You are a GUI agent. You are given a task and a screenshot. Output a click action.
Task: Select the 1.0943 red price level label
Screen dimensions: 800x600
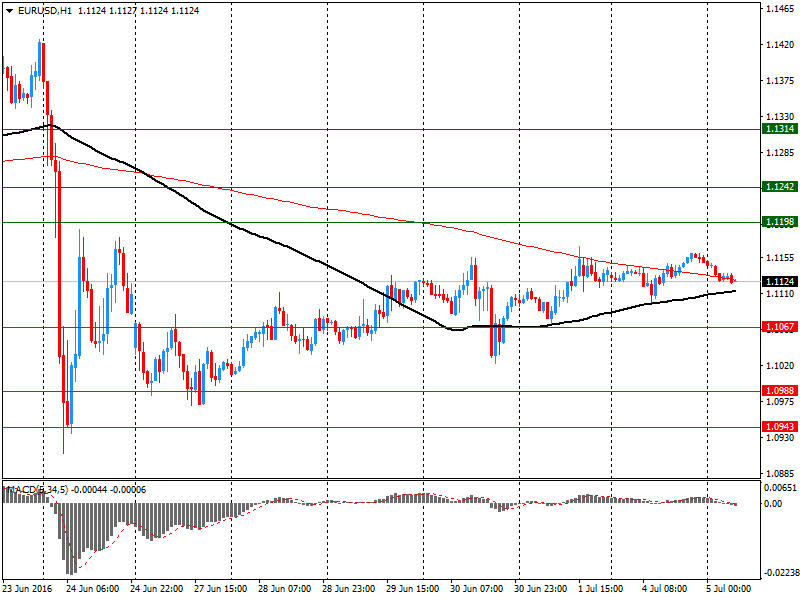coord(780,427)
